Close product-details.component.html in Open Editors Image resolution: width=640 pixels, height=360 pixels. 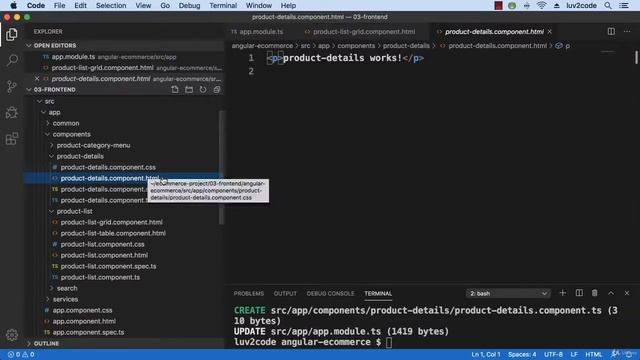37,78
